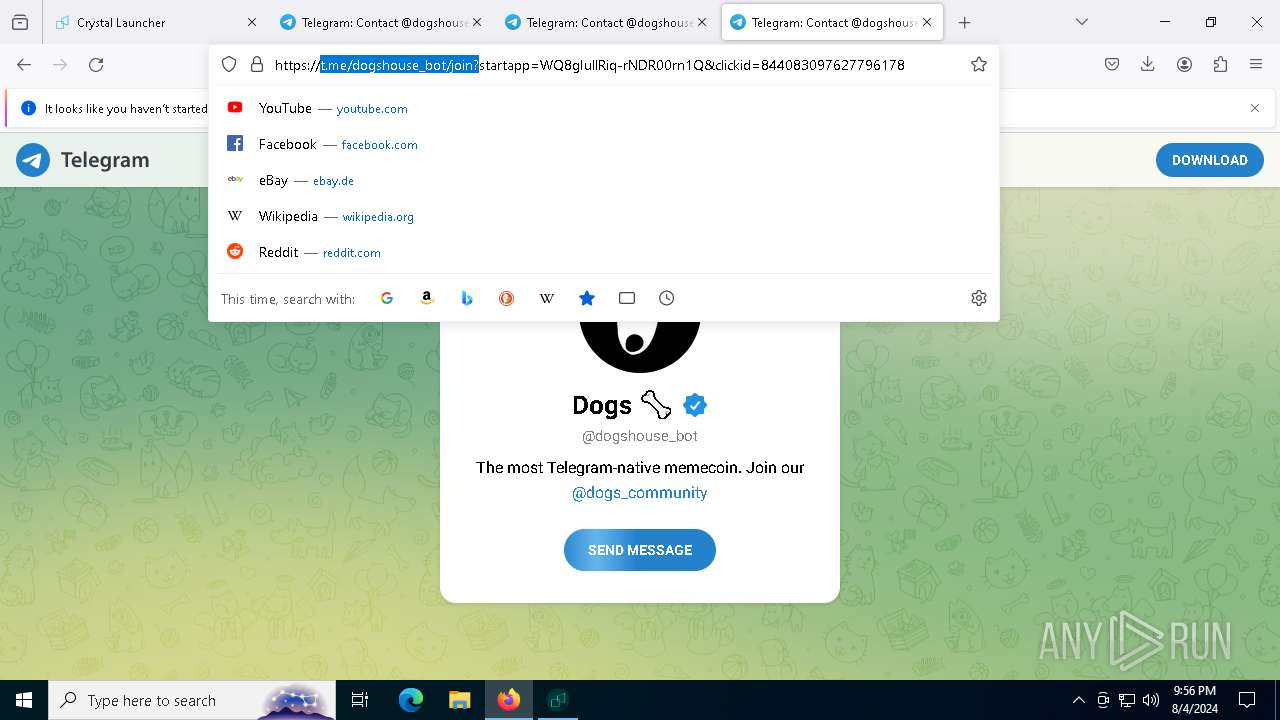Viewport: 1280px width, 720px height.
Task: Click the taskbar search box
Action: pos(192,700)
